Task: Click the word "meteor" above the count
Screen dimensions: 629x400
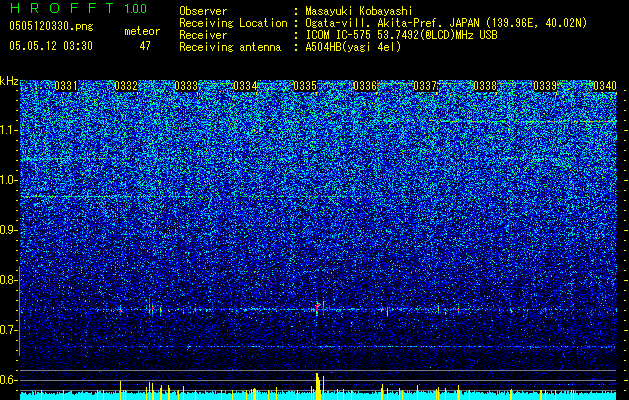Action: [x=142, y=31]
